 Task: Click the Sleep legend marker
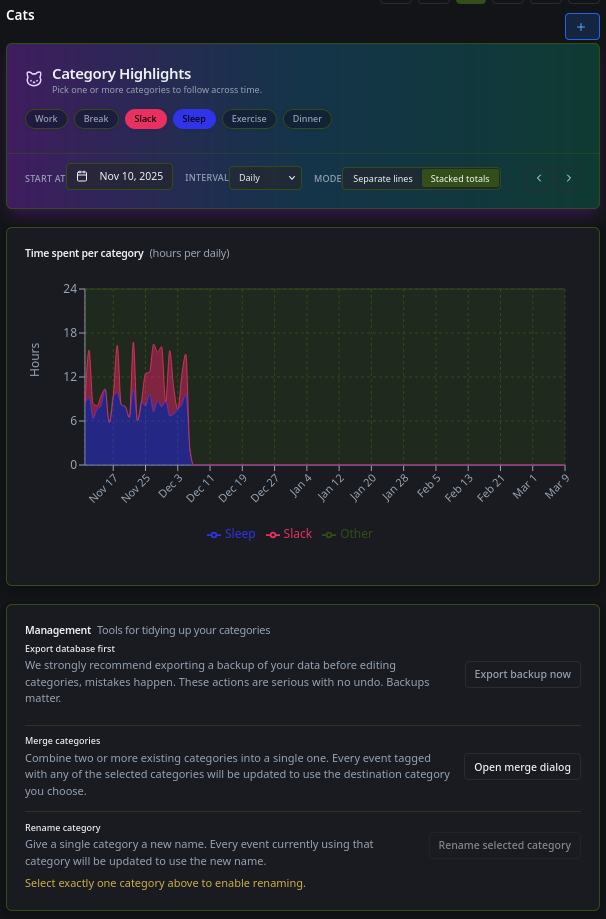click(x=214, y=535)
